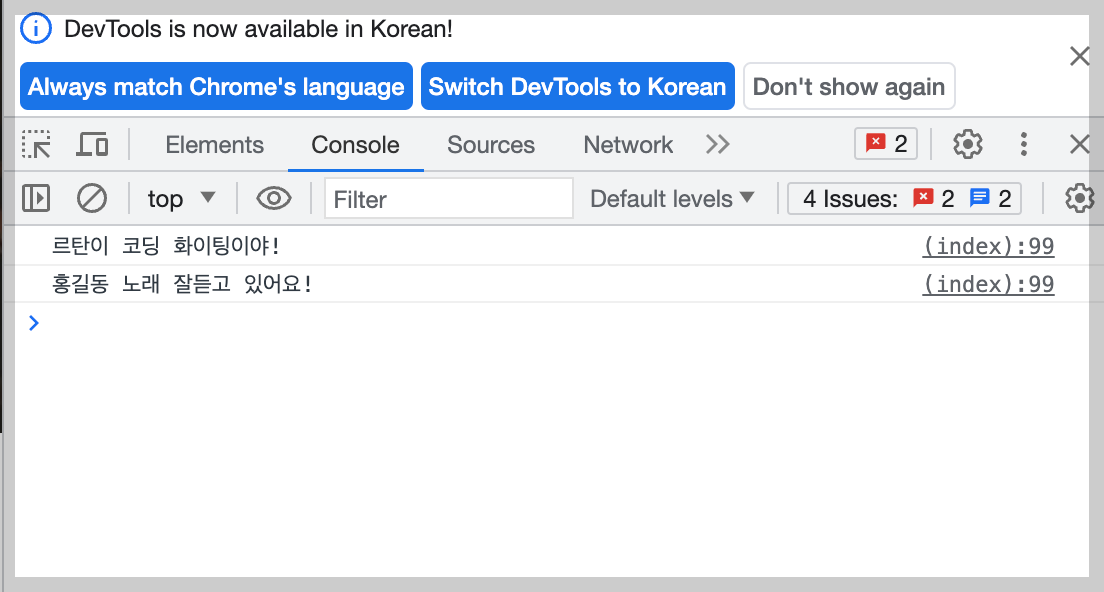Expand more tabs with double chevron
The height and width of the screenshot is (592, 1104).
coord(717,144)
